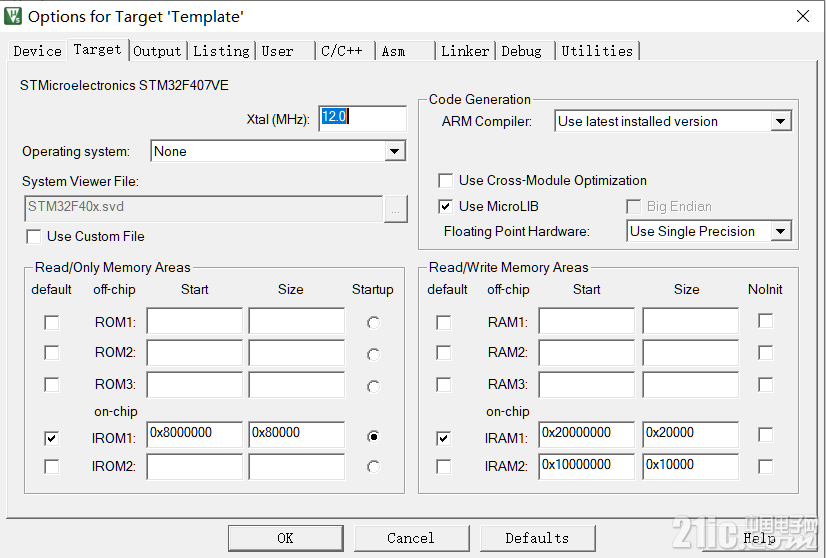The image size is (826, 558).
Task: Uncheck the IROM1 default checkbox
Action: (x=52, y=438)
